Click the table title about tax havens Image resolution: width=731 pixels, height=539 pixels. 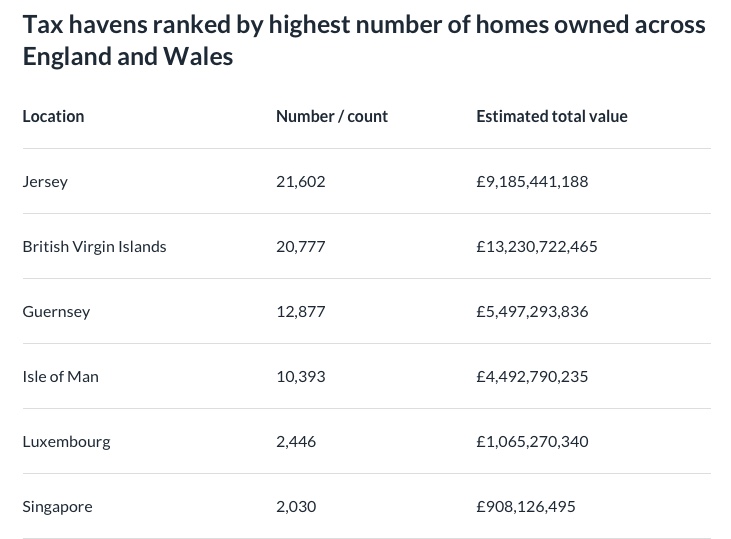point(364,40)
